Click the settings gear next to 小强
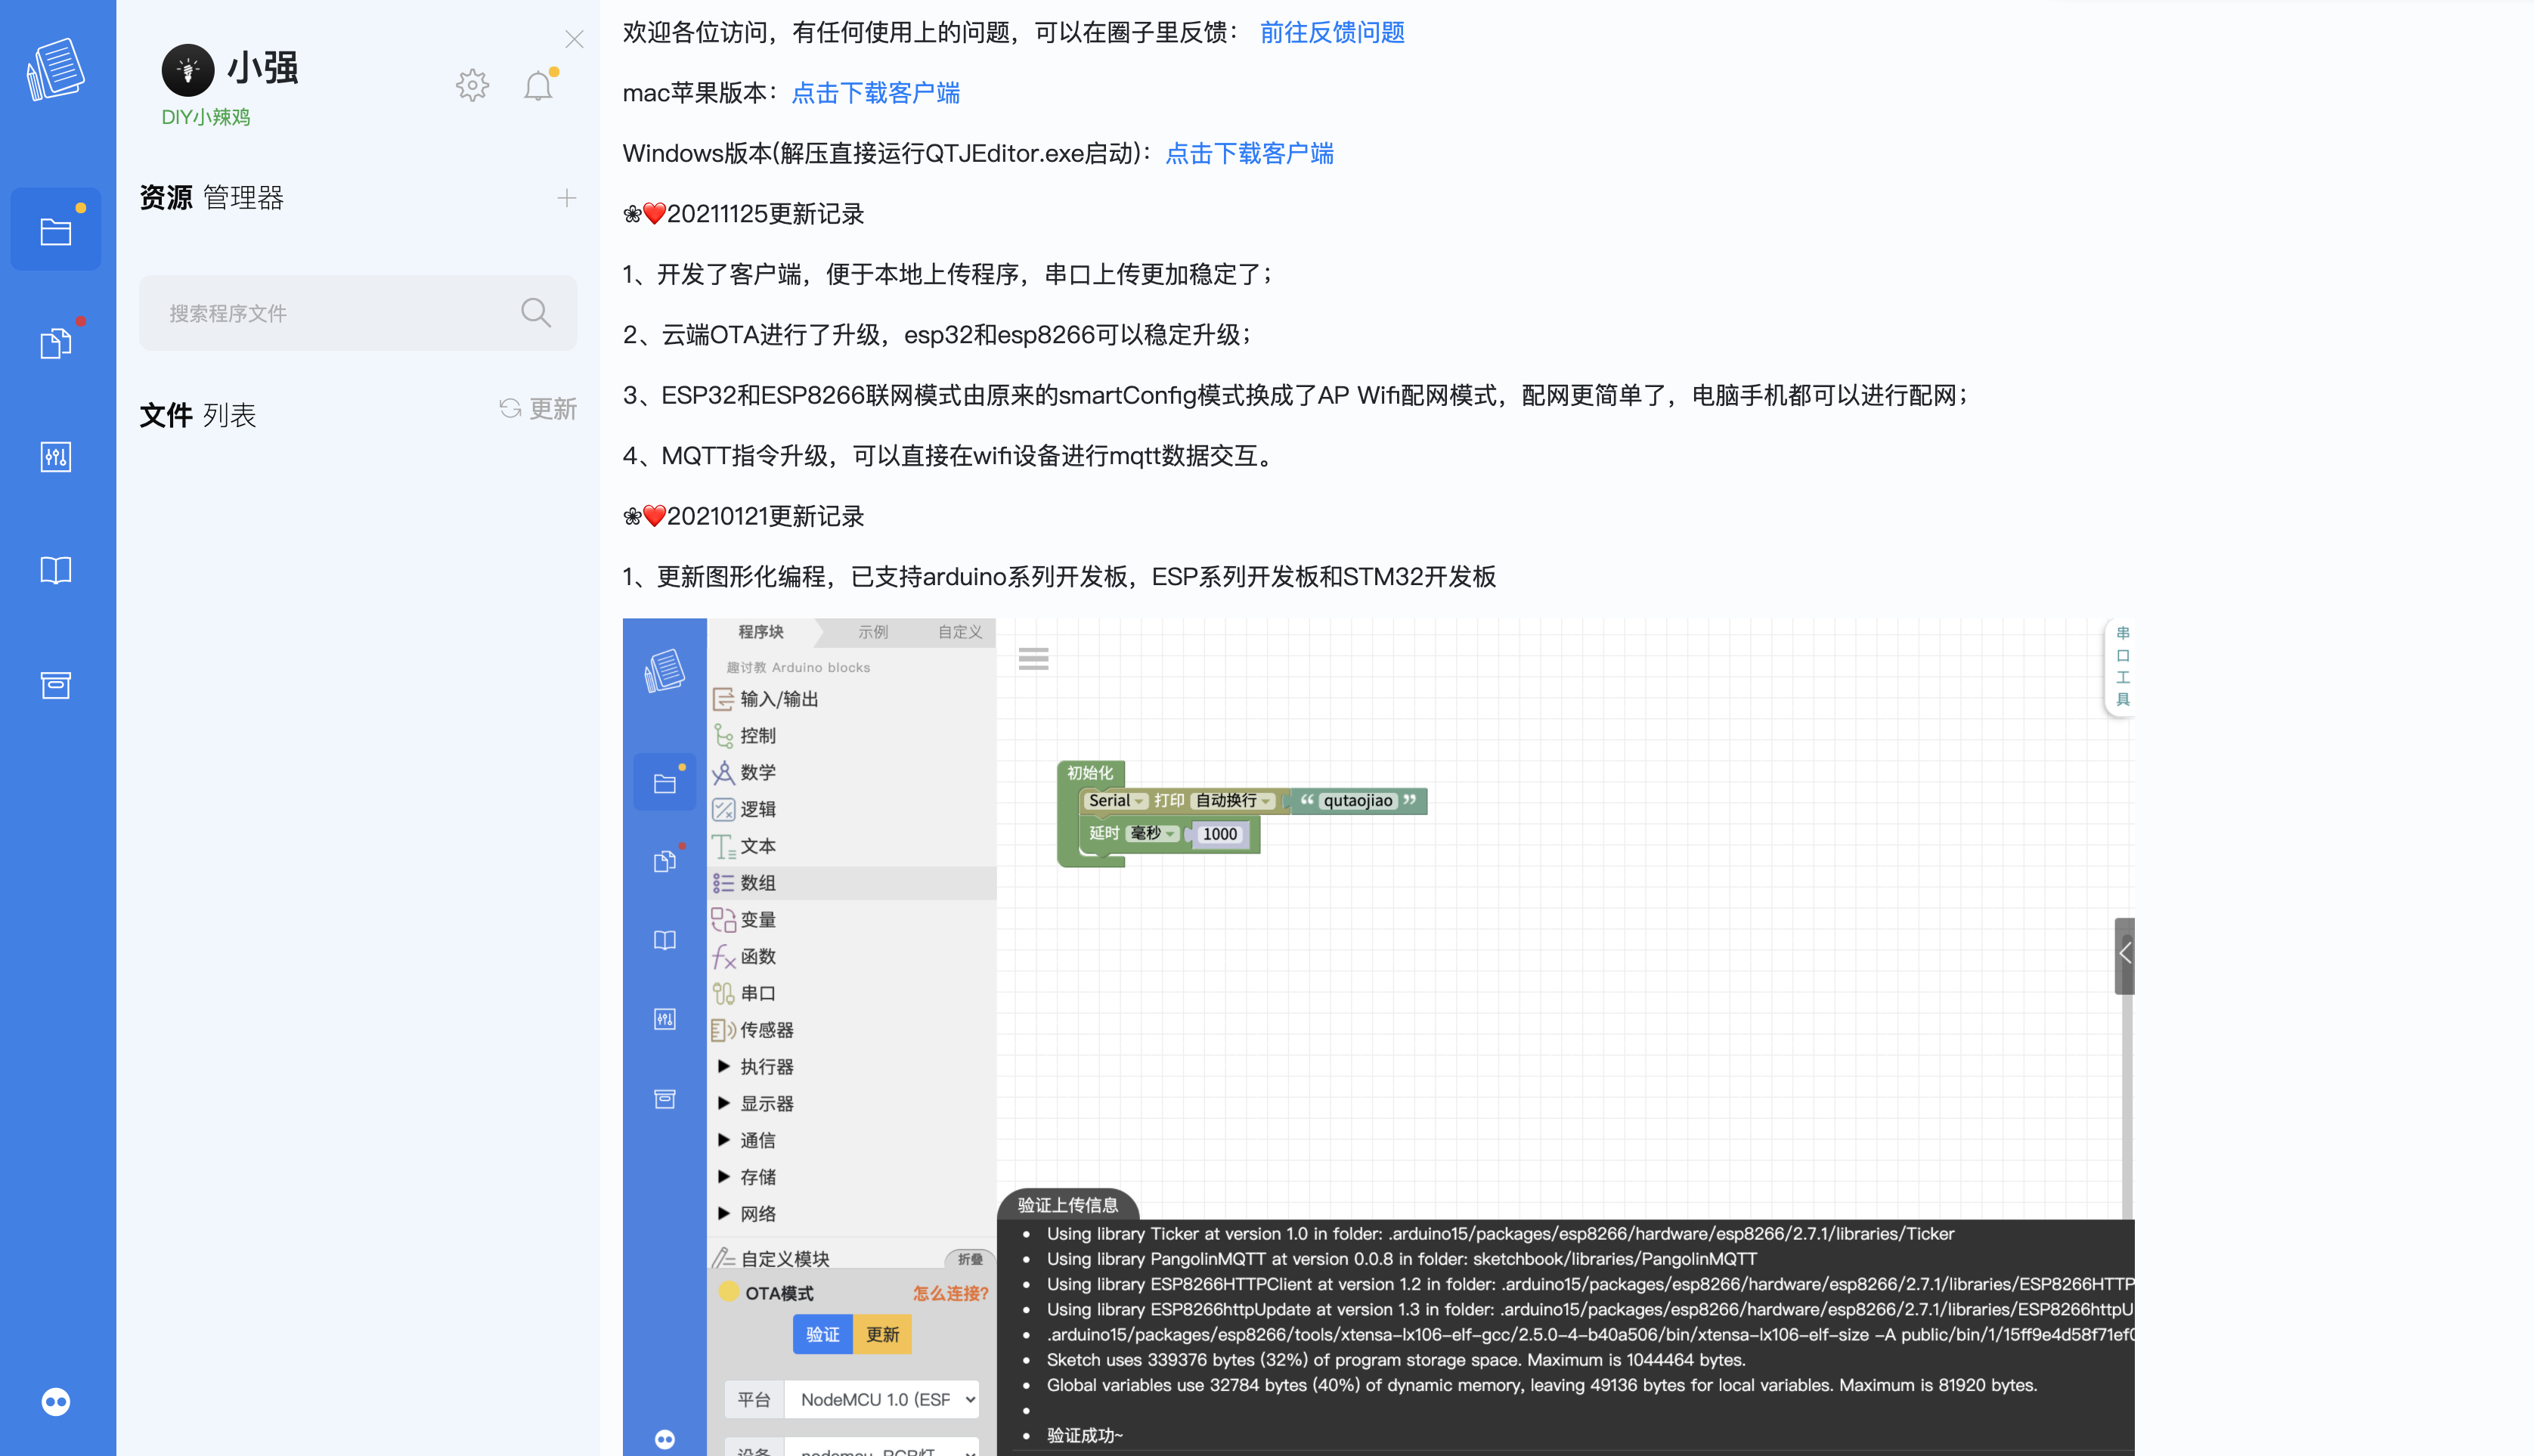The height and width of the screenshot is (1456, 2534). (x=472, y=86)
